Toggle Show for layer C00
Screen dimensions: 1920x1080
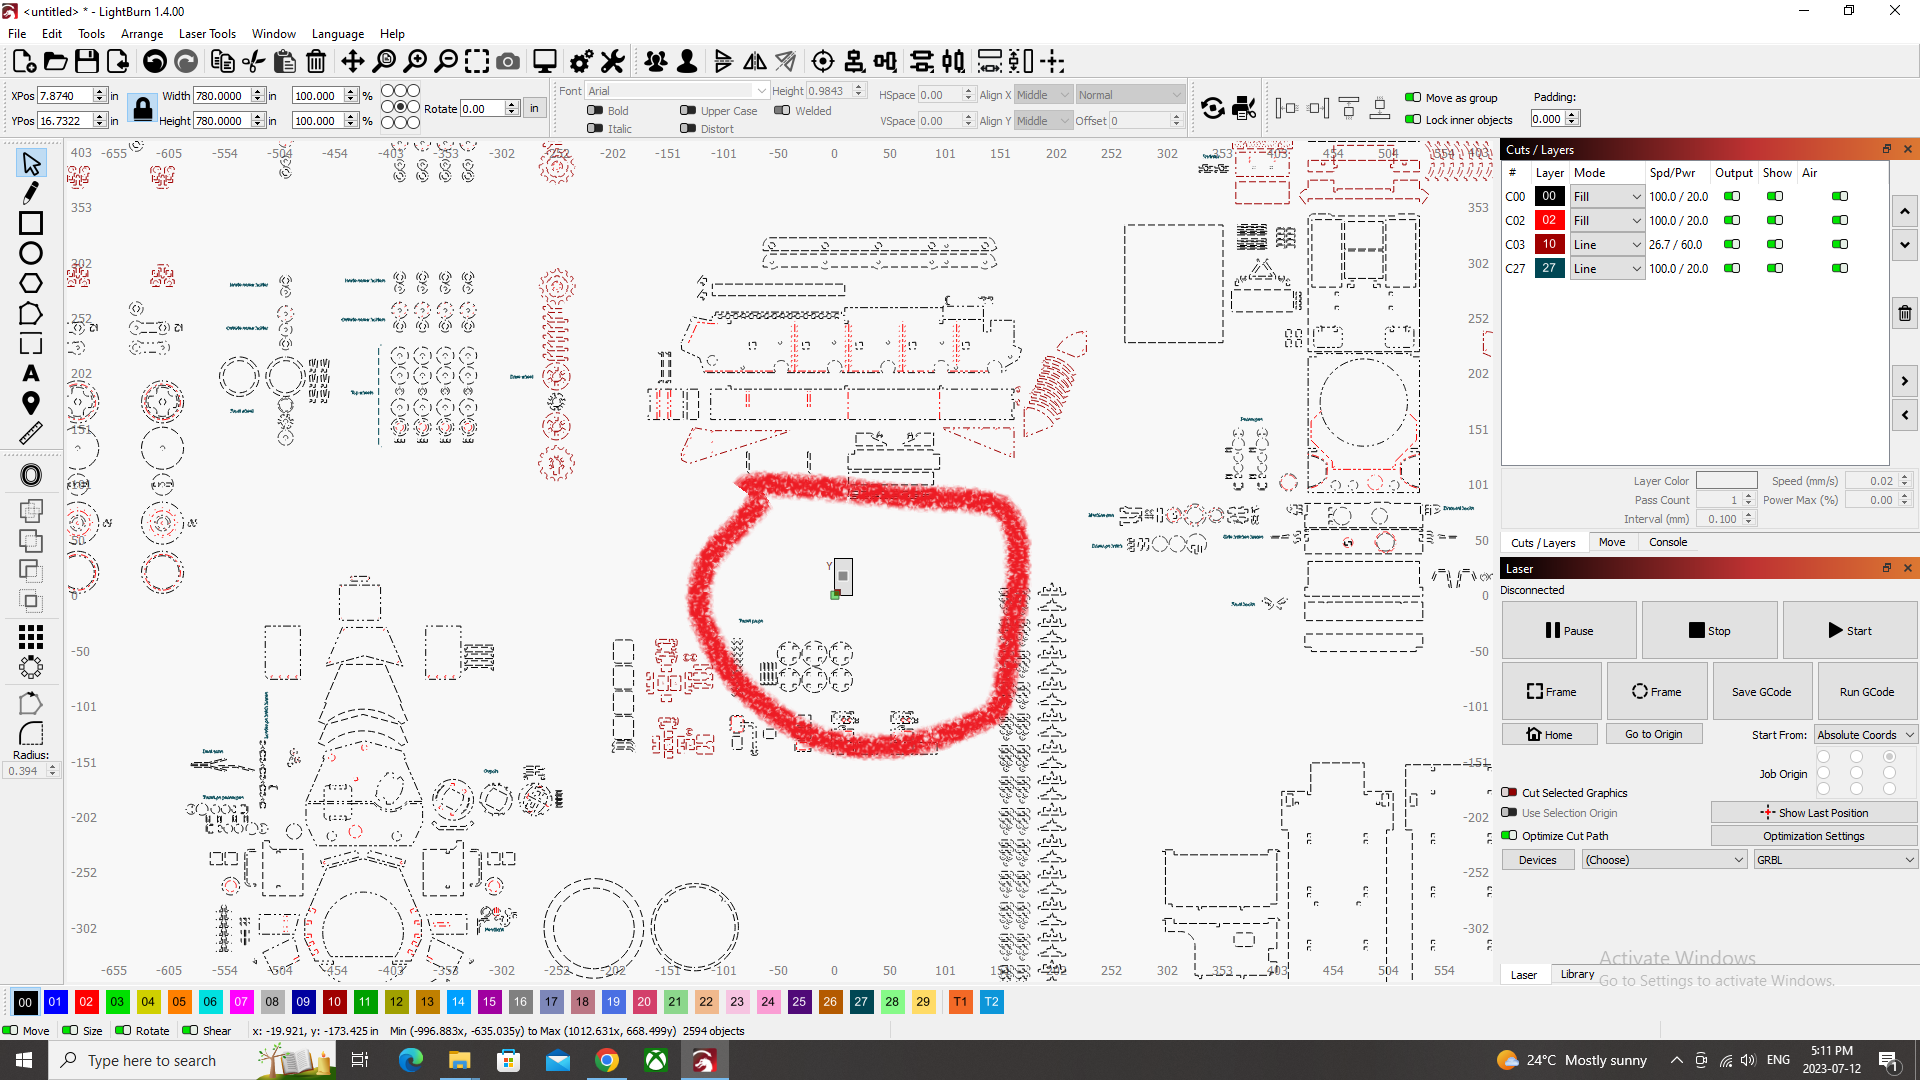[x=1775, y=196]
